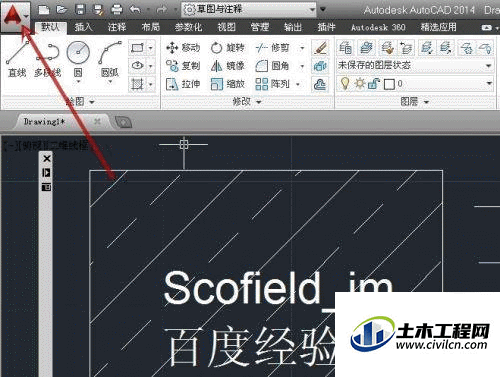500x377 pixels.
Task: Select the Hatch draw tool
Action: point(137,84)
